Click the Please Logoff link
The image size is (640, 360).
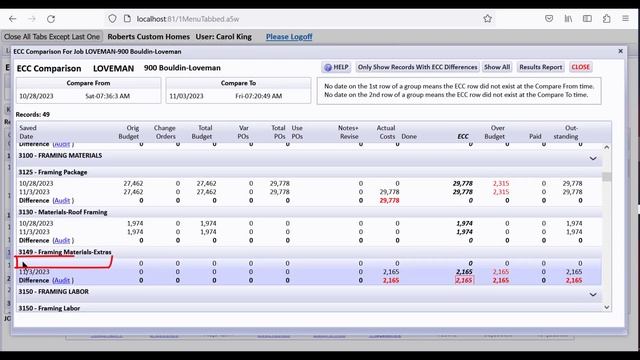289,37
